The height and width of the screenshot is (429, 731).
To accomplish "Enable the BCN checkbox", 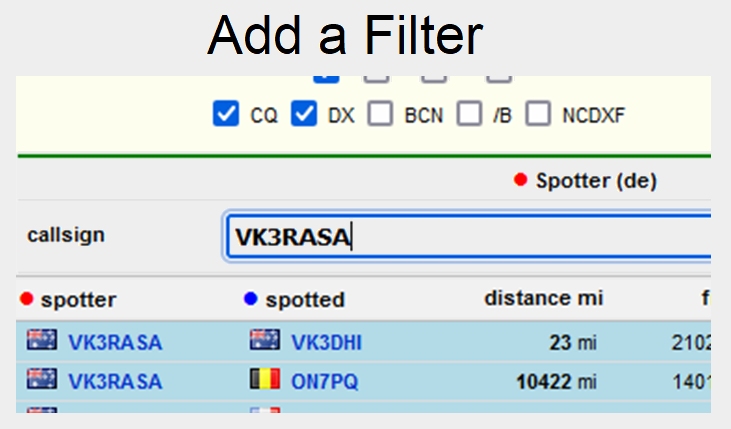I will coord(381,114).
